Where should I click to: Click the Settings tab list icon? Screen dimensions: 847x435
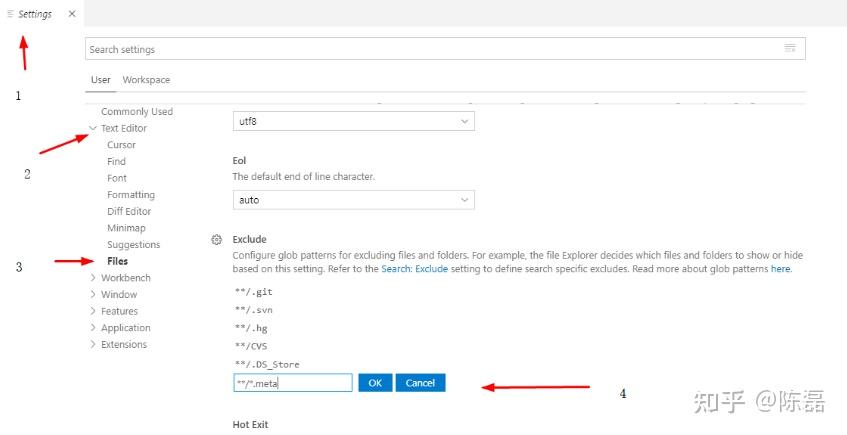(x=11, y=14)
